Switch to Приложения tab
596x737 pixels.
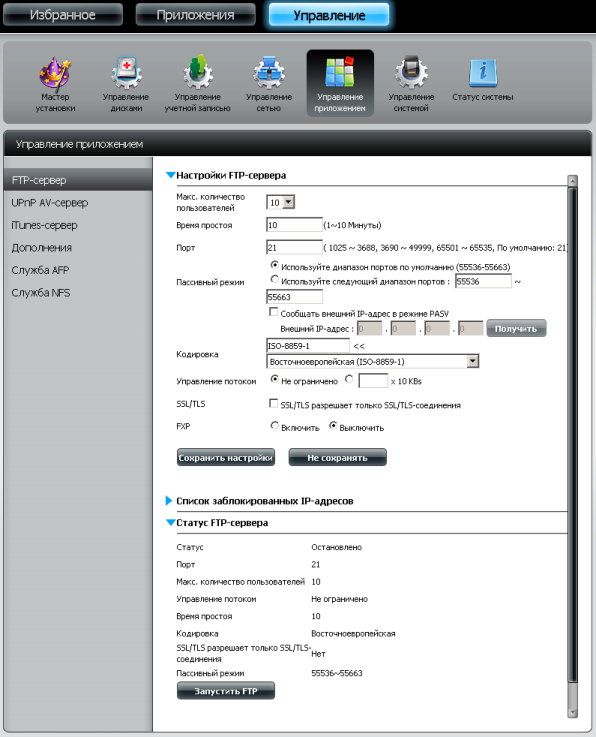196,15
